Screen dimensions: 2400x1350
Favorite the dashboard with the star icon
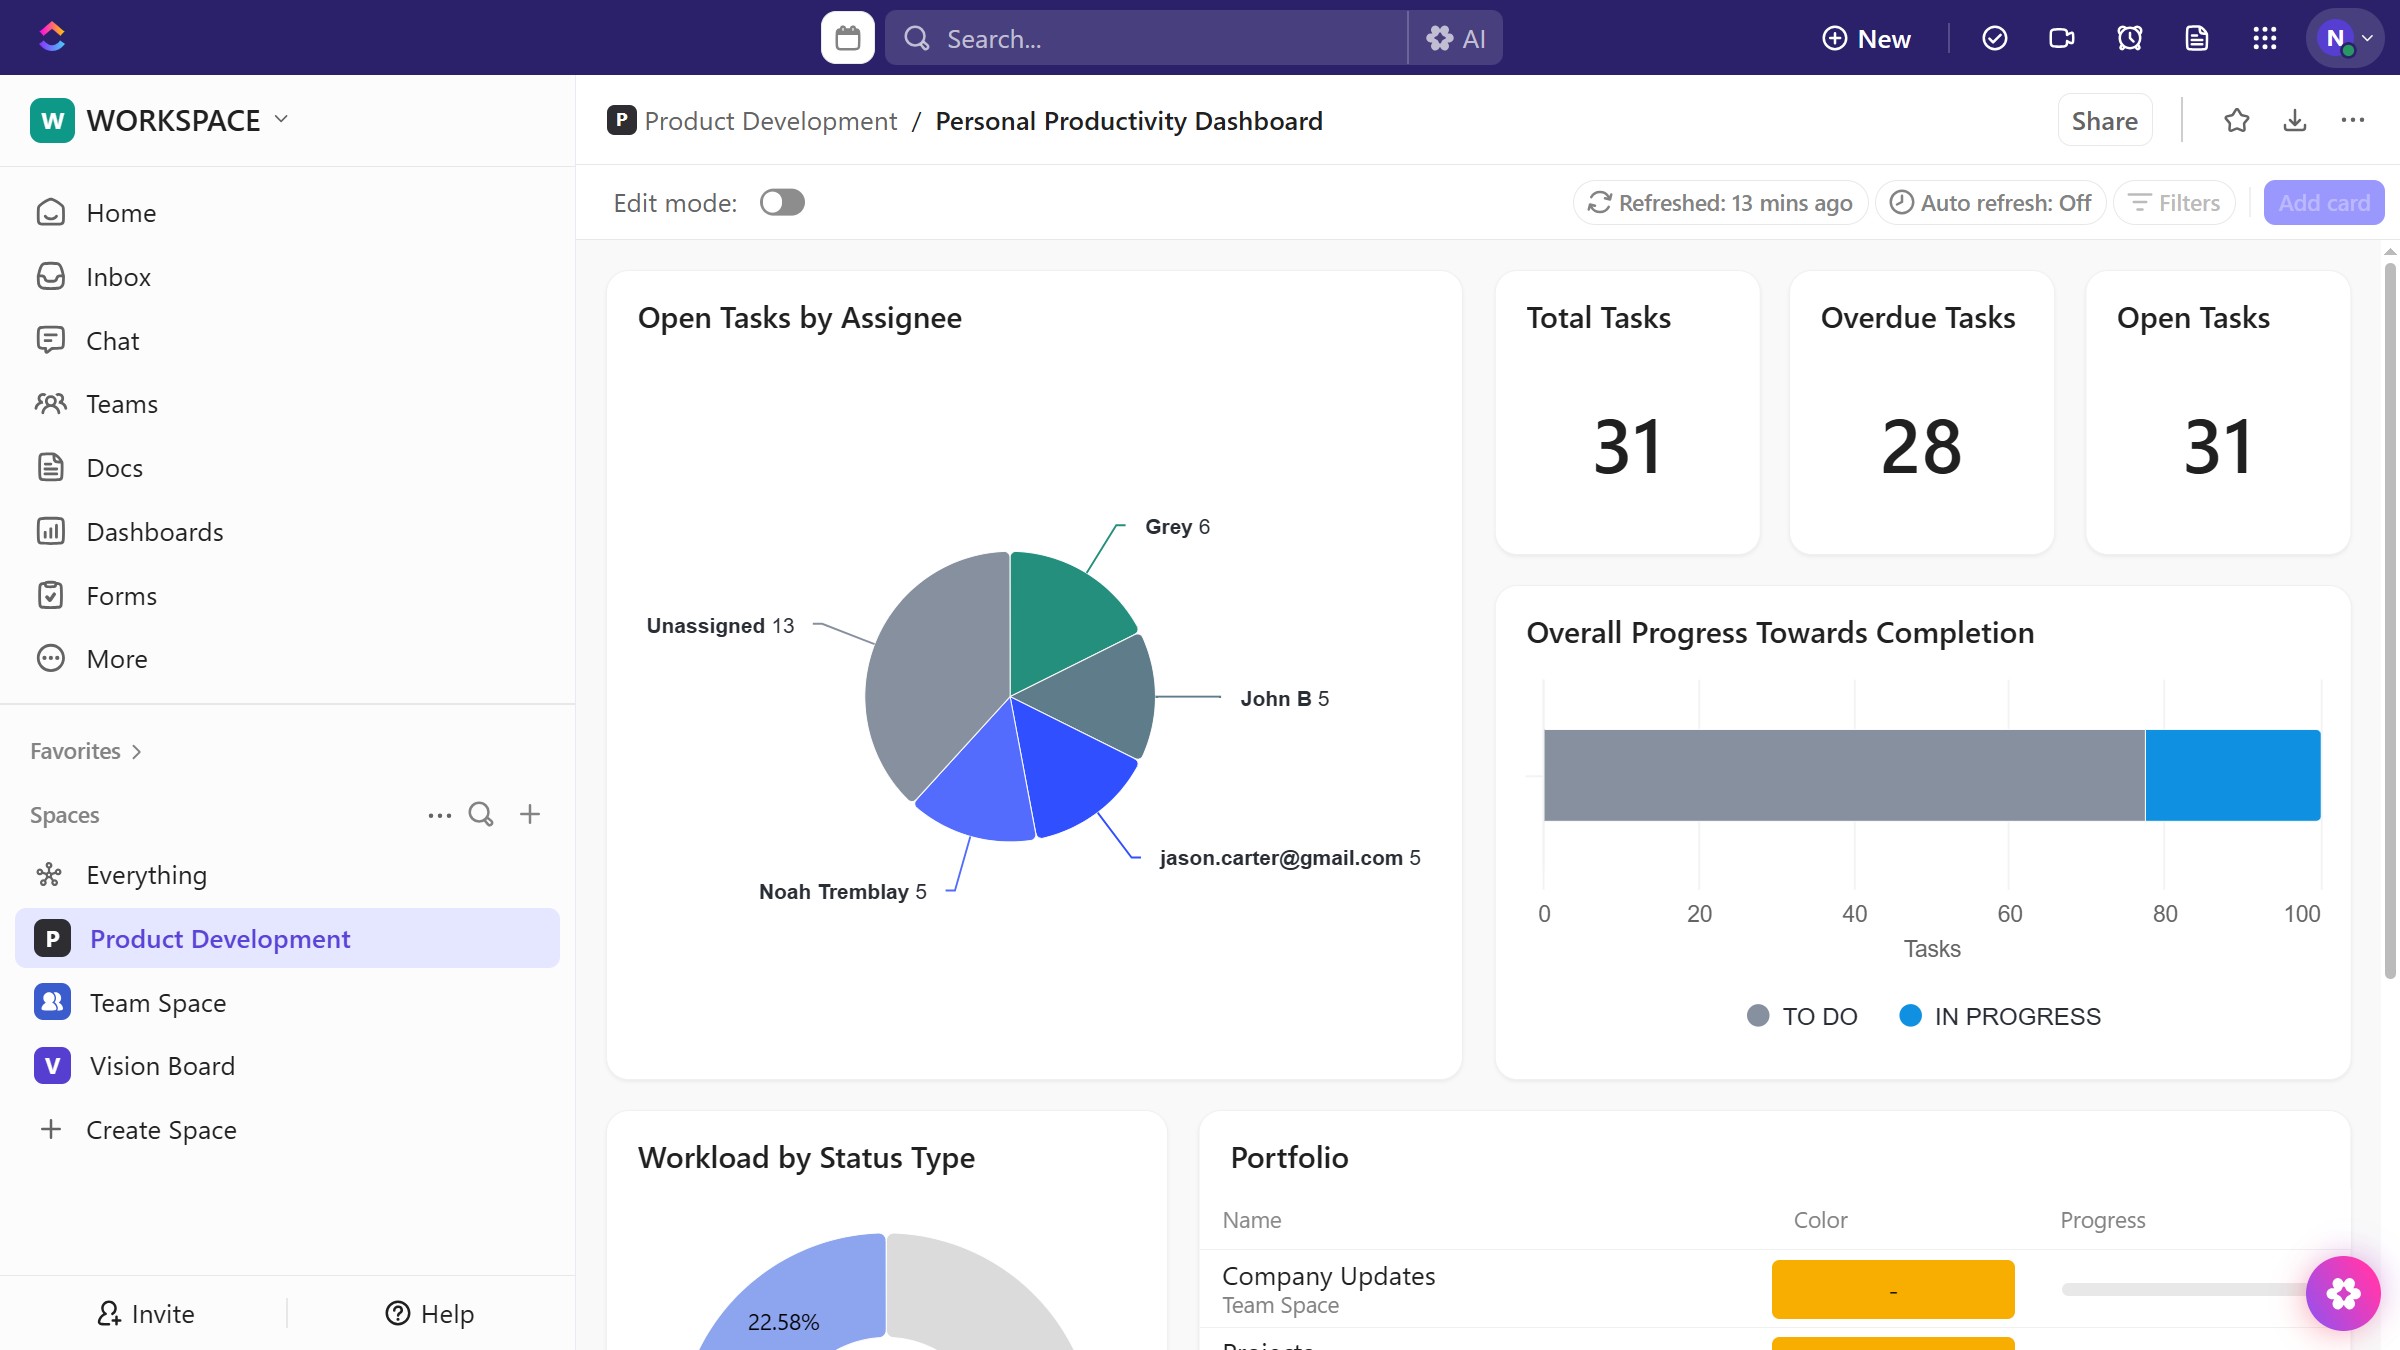tap(2237, 120)
